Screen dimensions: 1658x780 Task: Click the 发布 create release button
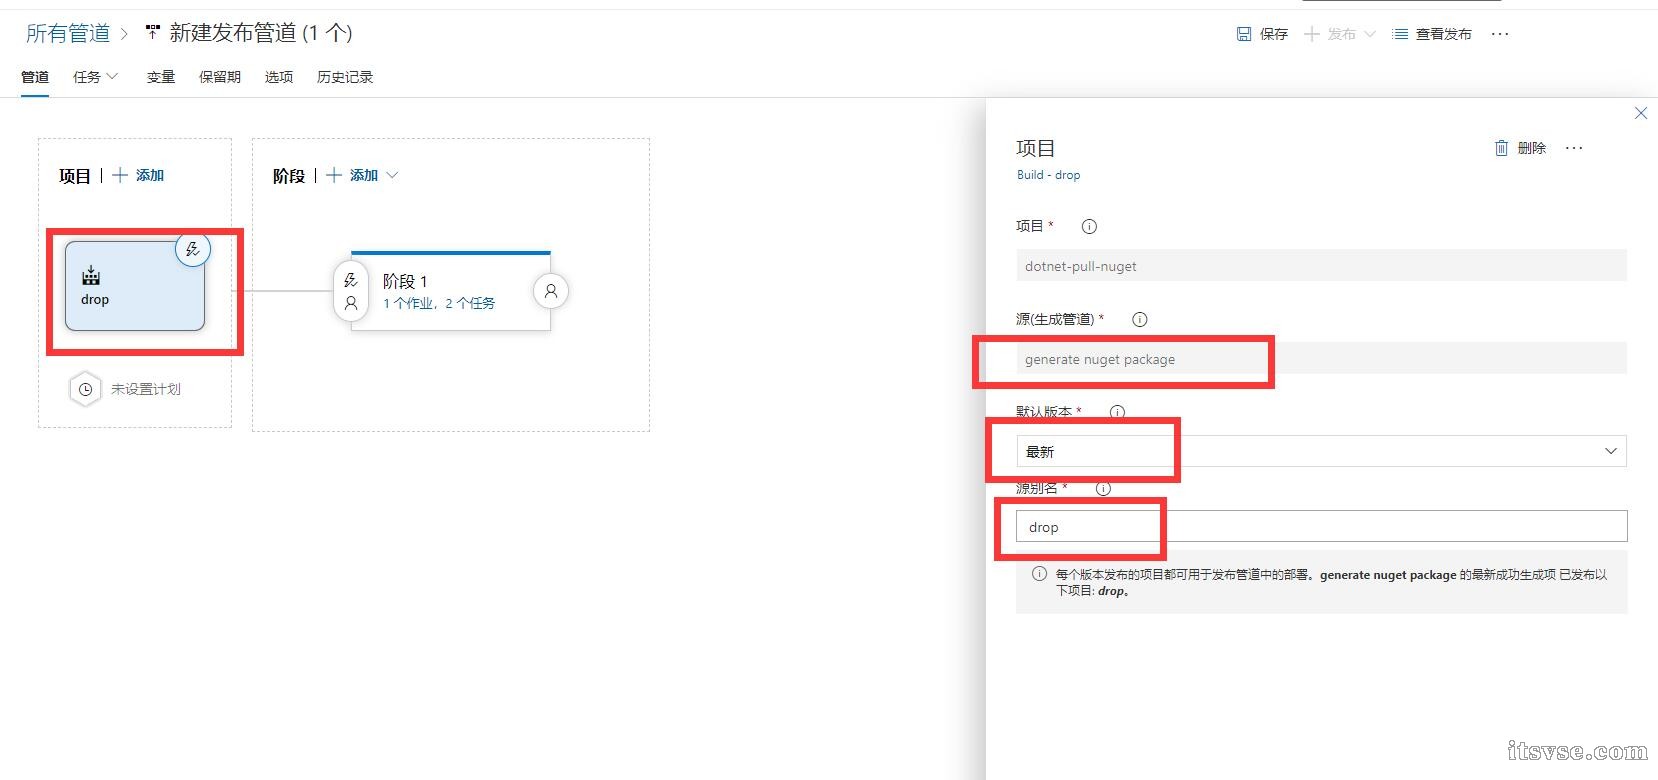[1330, 34]
